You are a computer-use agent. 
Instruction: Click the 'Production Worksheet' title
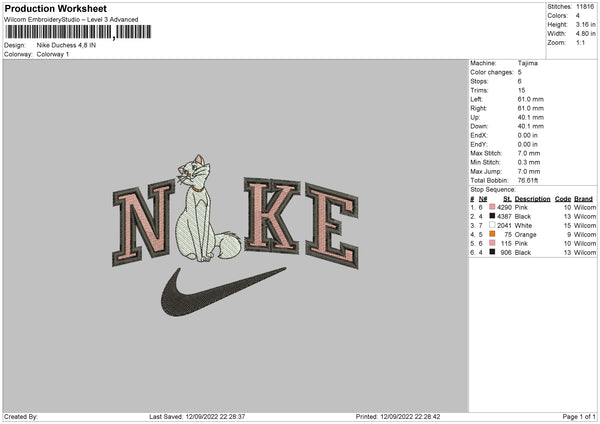coord(55,8)
